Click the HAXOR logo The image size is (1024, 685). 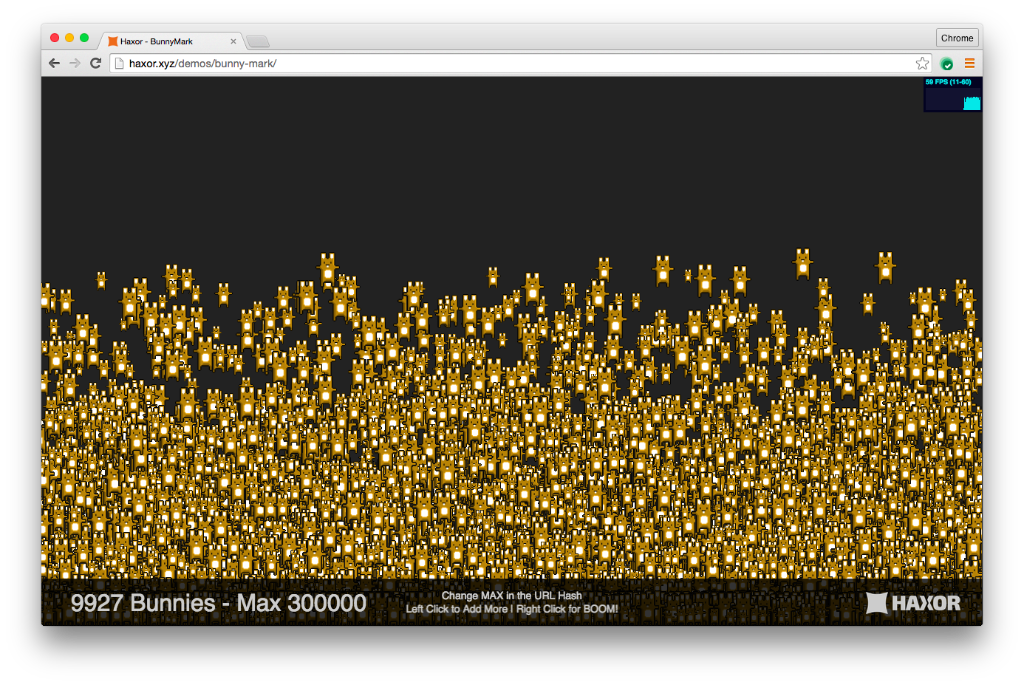pos(913,603)
